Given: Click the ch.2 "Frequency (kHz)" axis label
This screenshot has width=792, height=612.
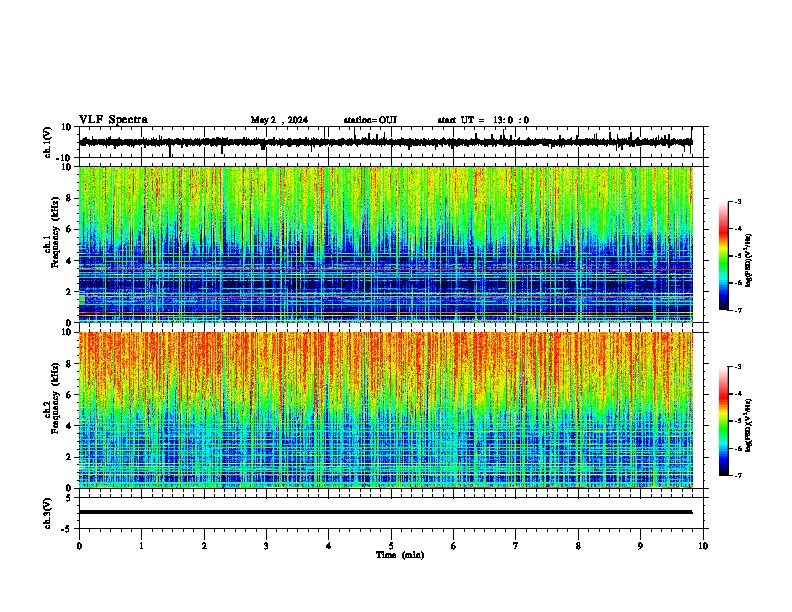Looking at the screenshot, I should [x=55, y=398].
